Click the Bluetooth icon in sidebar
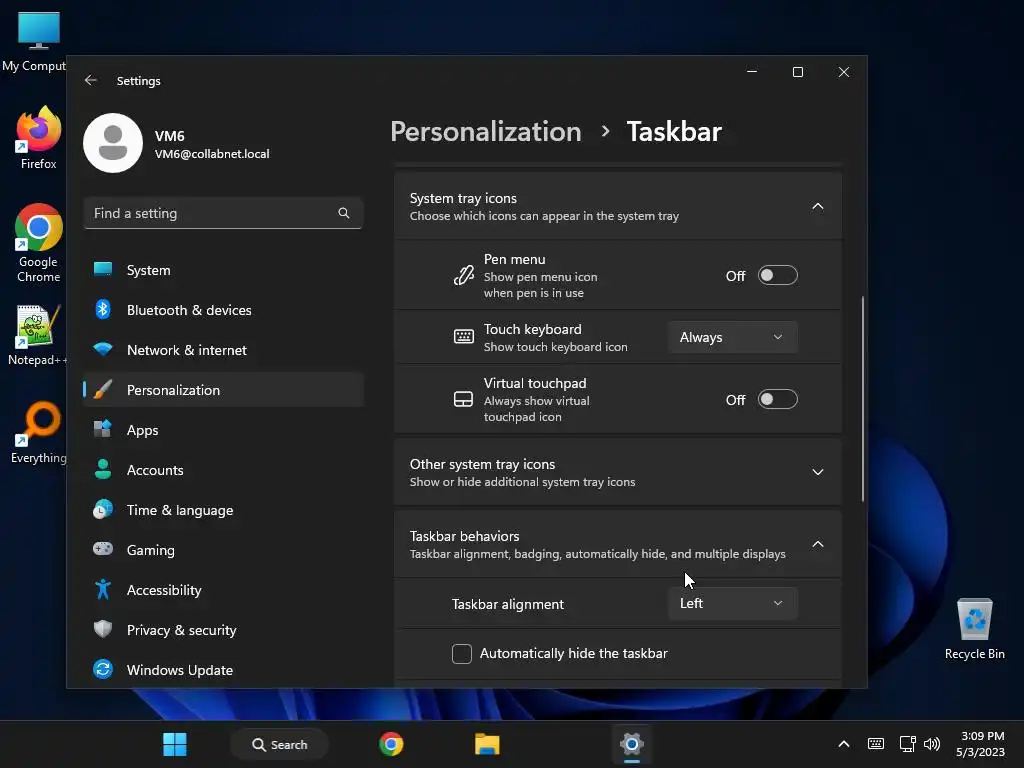This screenshot has width=1024, height=768. coord(103,310)
